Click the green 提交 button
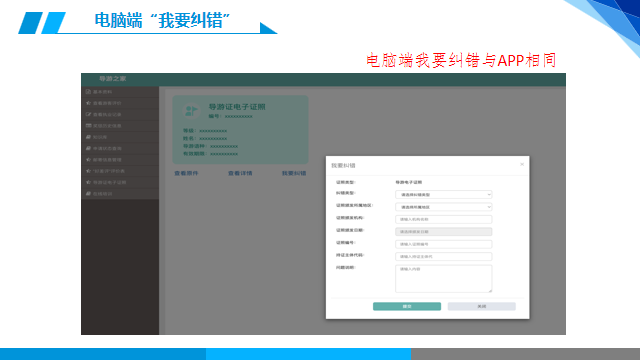Viewport: 640px width, 360px height. point(407,307)
